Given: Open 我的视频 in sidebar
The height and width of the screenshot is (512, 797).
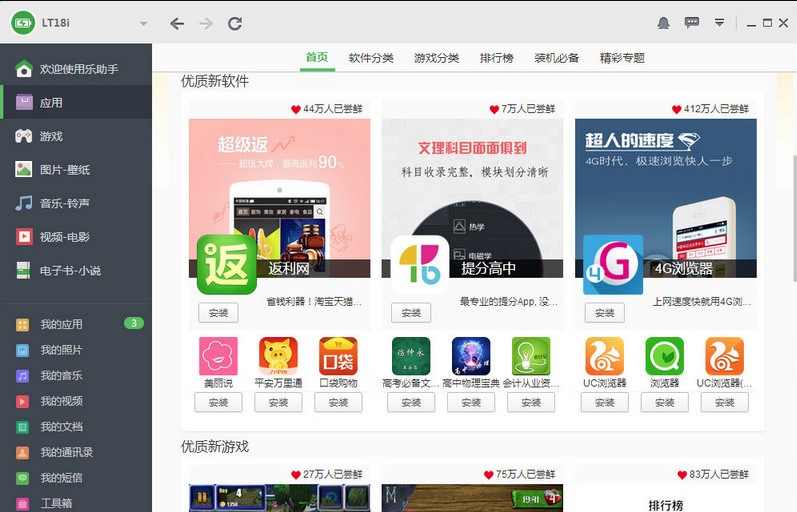Looking at the screenshot, I should (x=76, y=401).
